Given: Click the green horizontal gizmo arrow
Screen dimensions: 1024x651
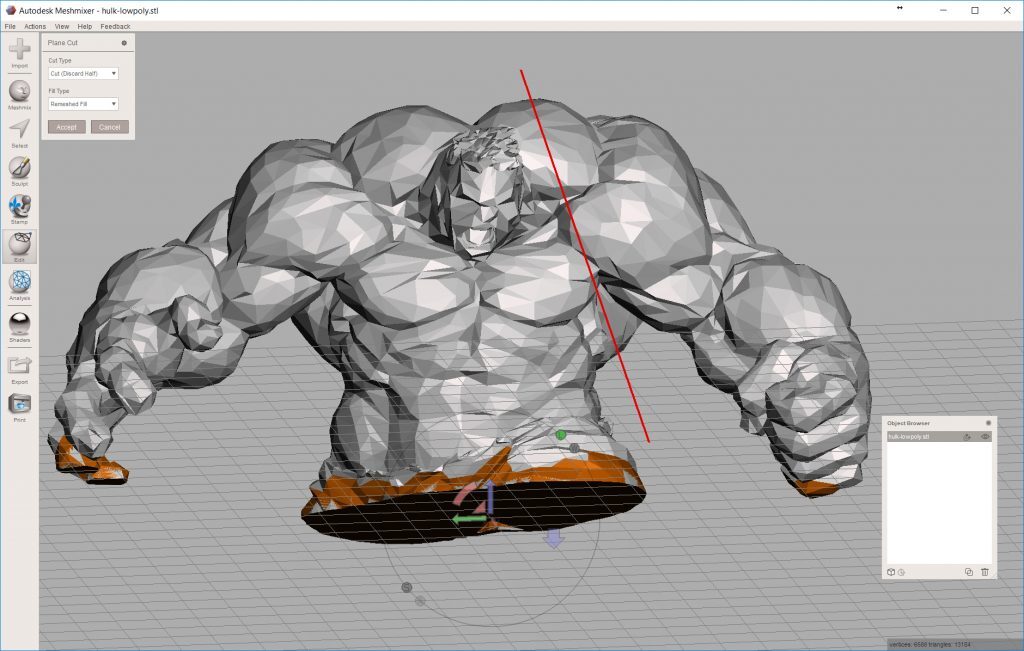Looking at the screenshot, I should (x=469, y=519).
